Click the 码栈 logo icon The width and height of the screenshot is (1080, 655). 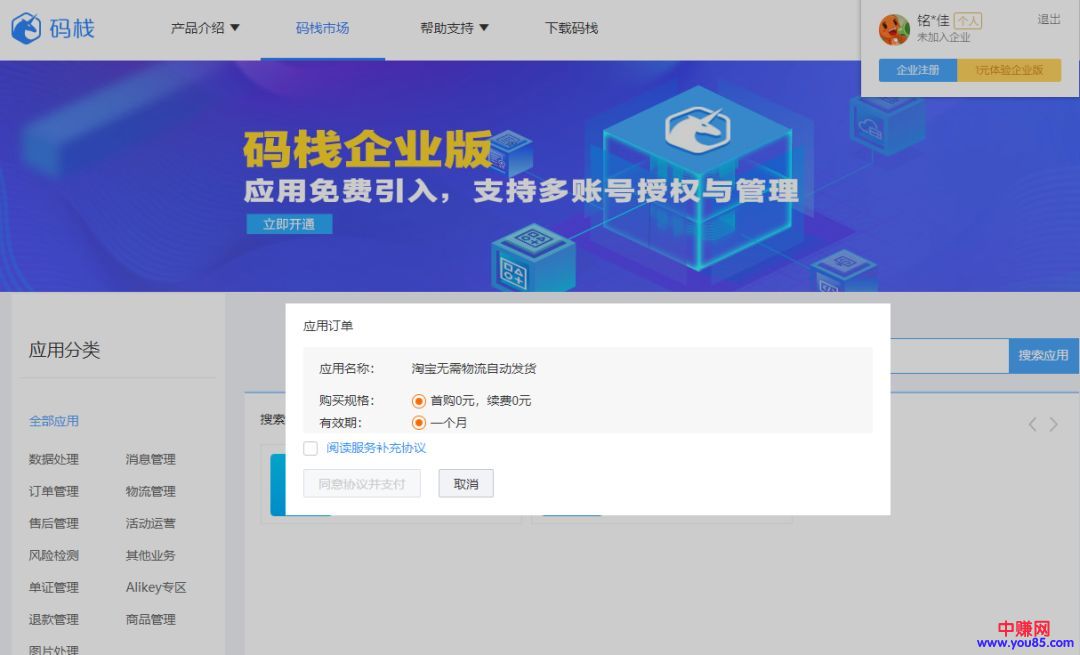pos(26,28)
